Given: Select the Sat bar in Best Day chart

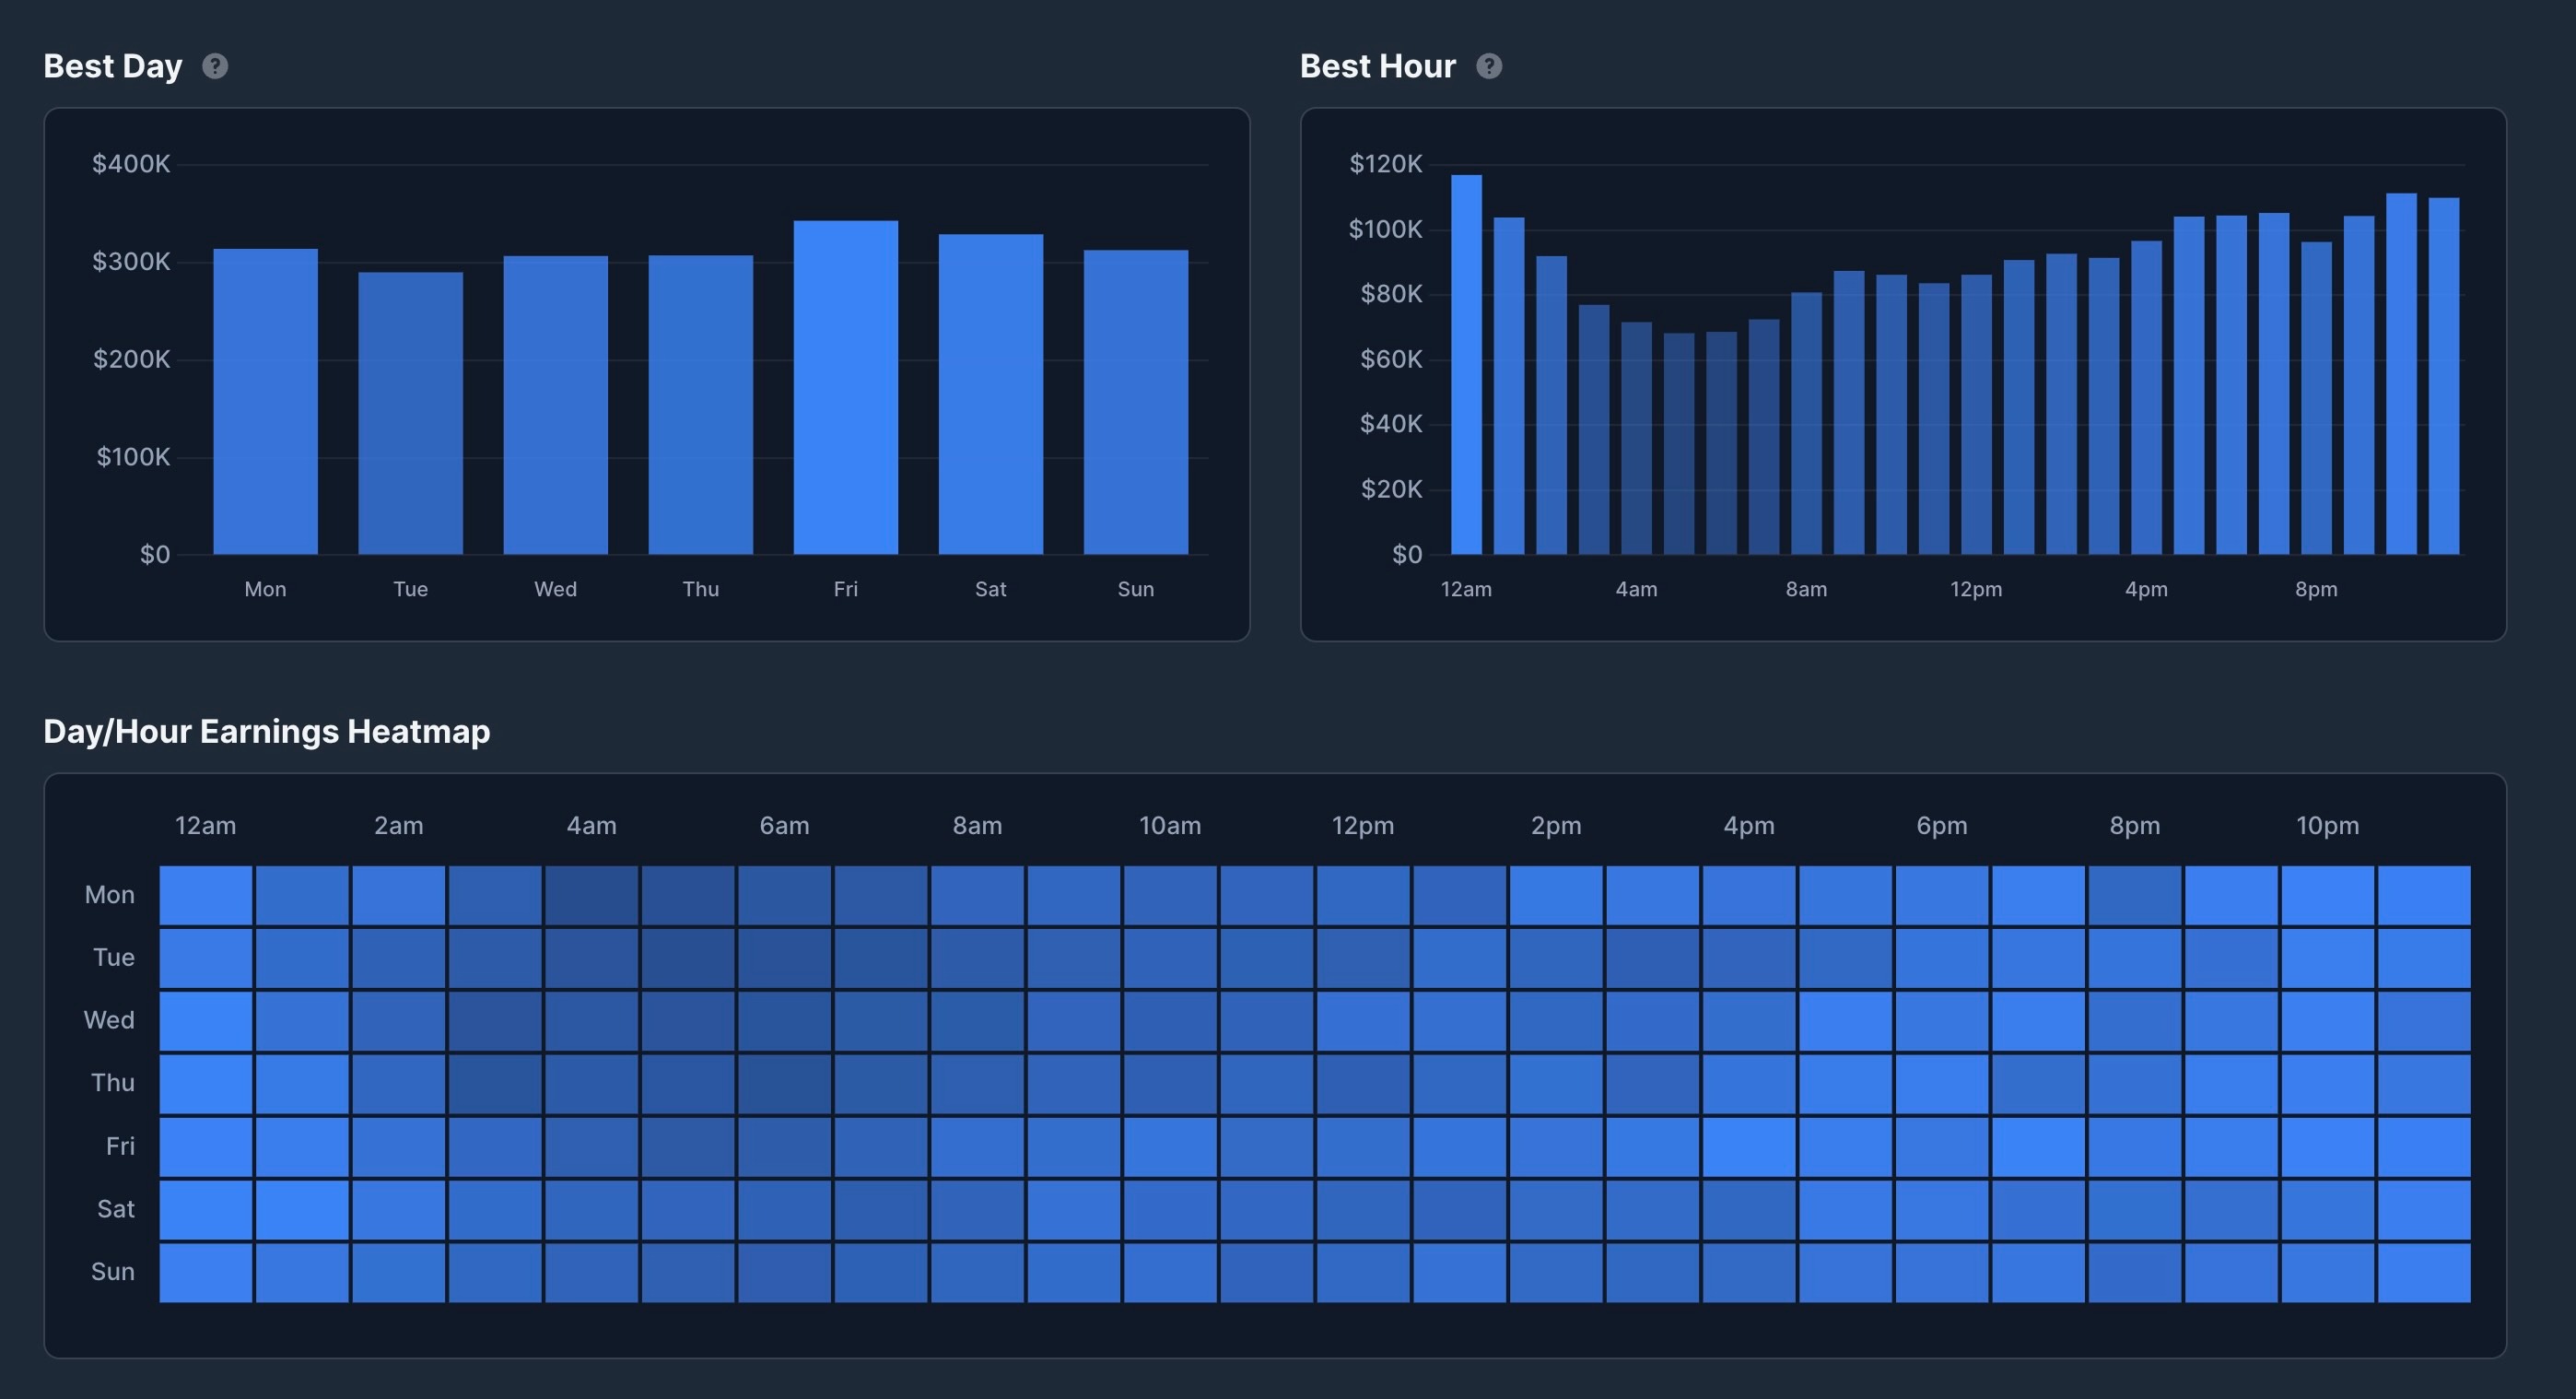Looking at the screenshot, I should [991, 394].
